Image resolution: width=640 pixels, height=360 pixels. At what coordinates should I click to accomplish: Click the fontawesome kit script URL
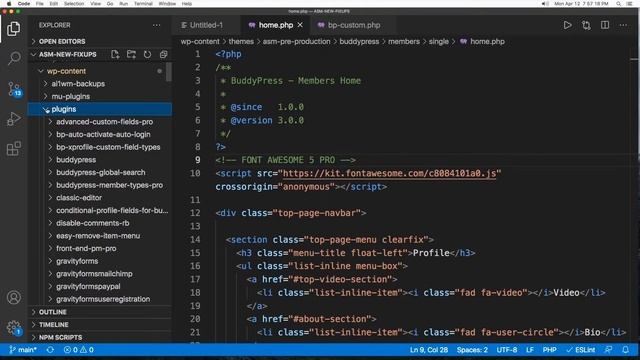[x=389, y=173]
